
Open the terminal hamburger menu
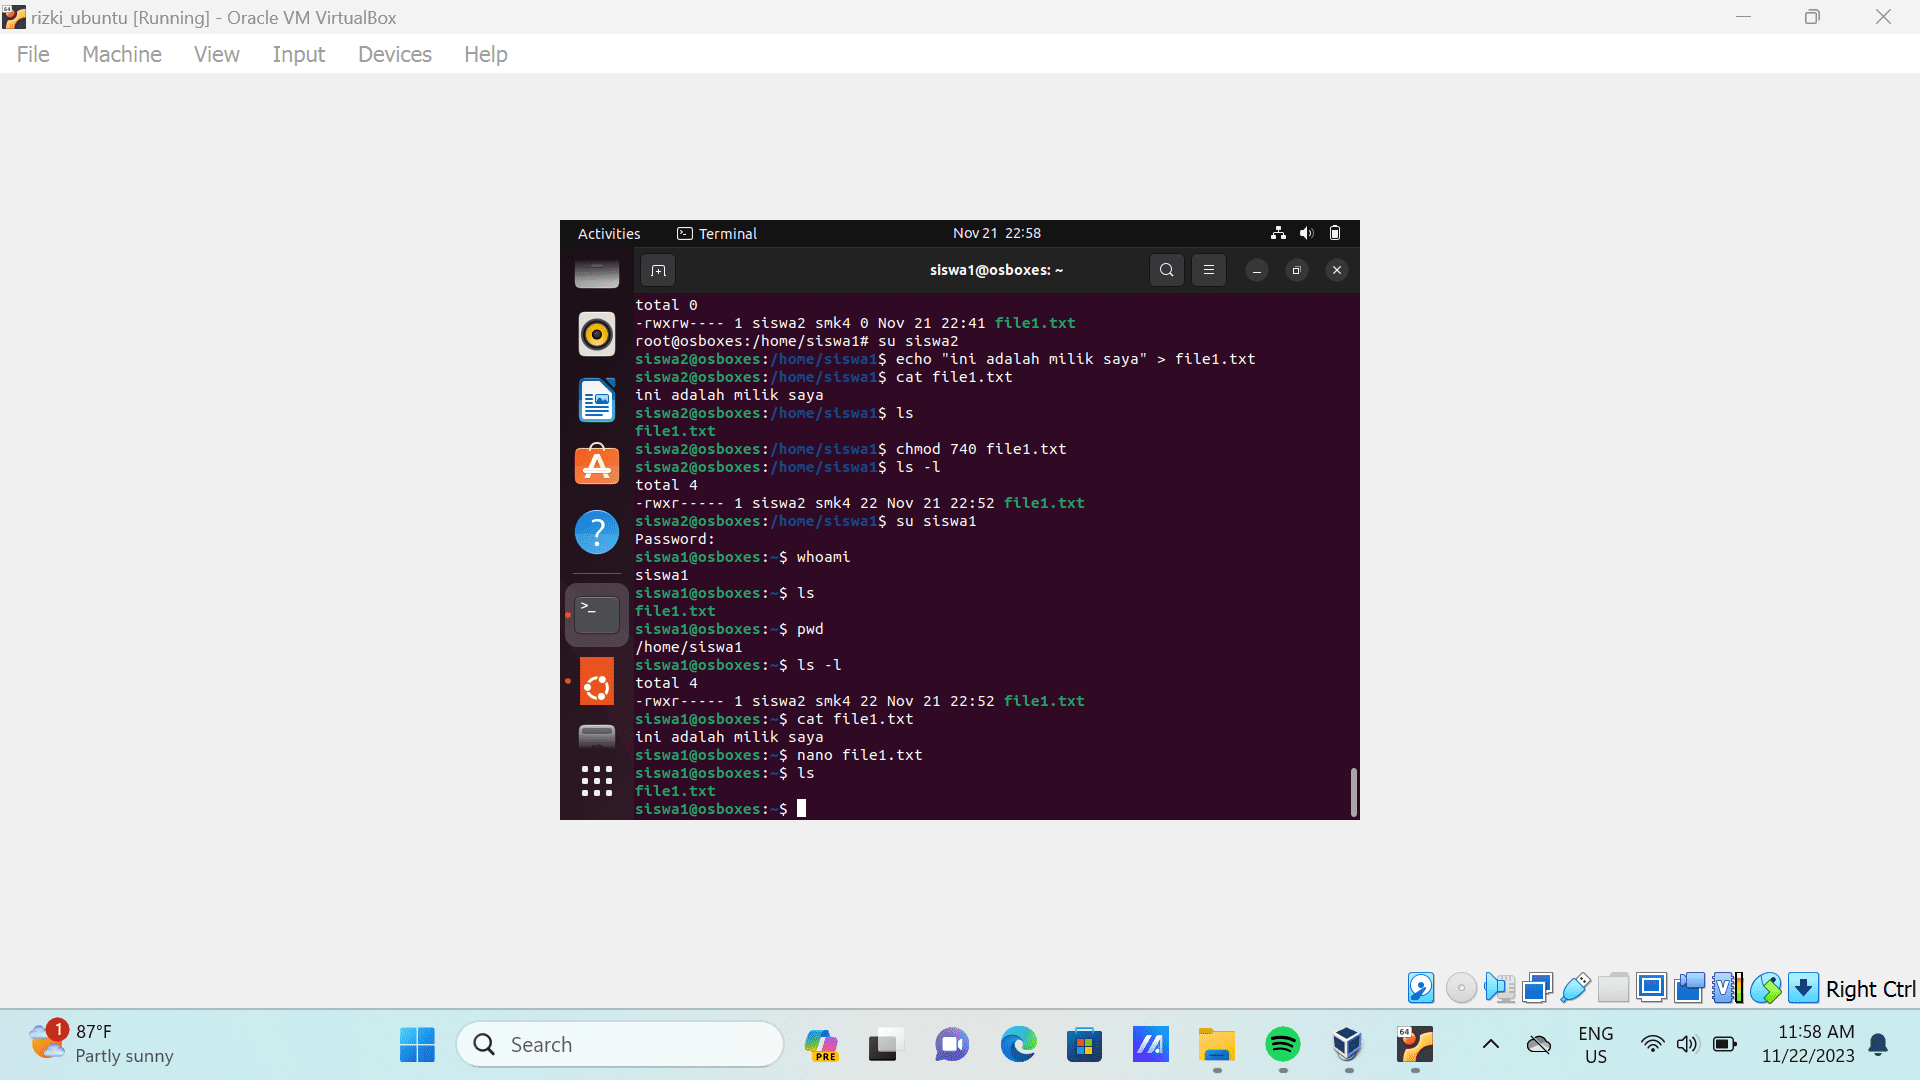click(x=1209, y=270)
